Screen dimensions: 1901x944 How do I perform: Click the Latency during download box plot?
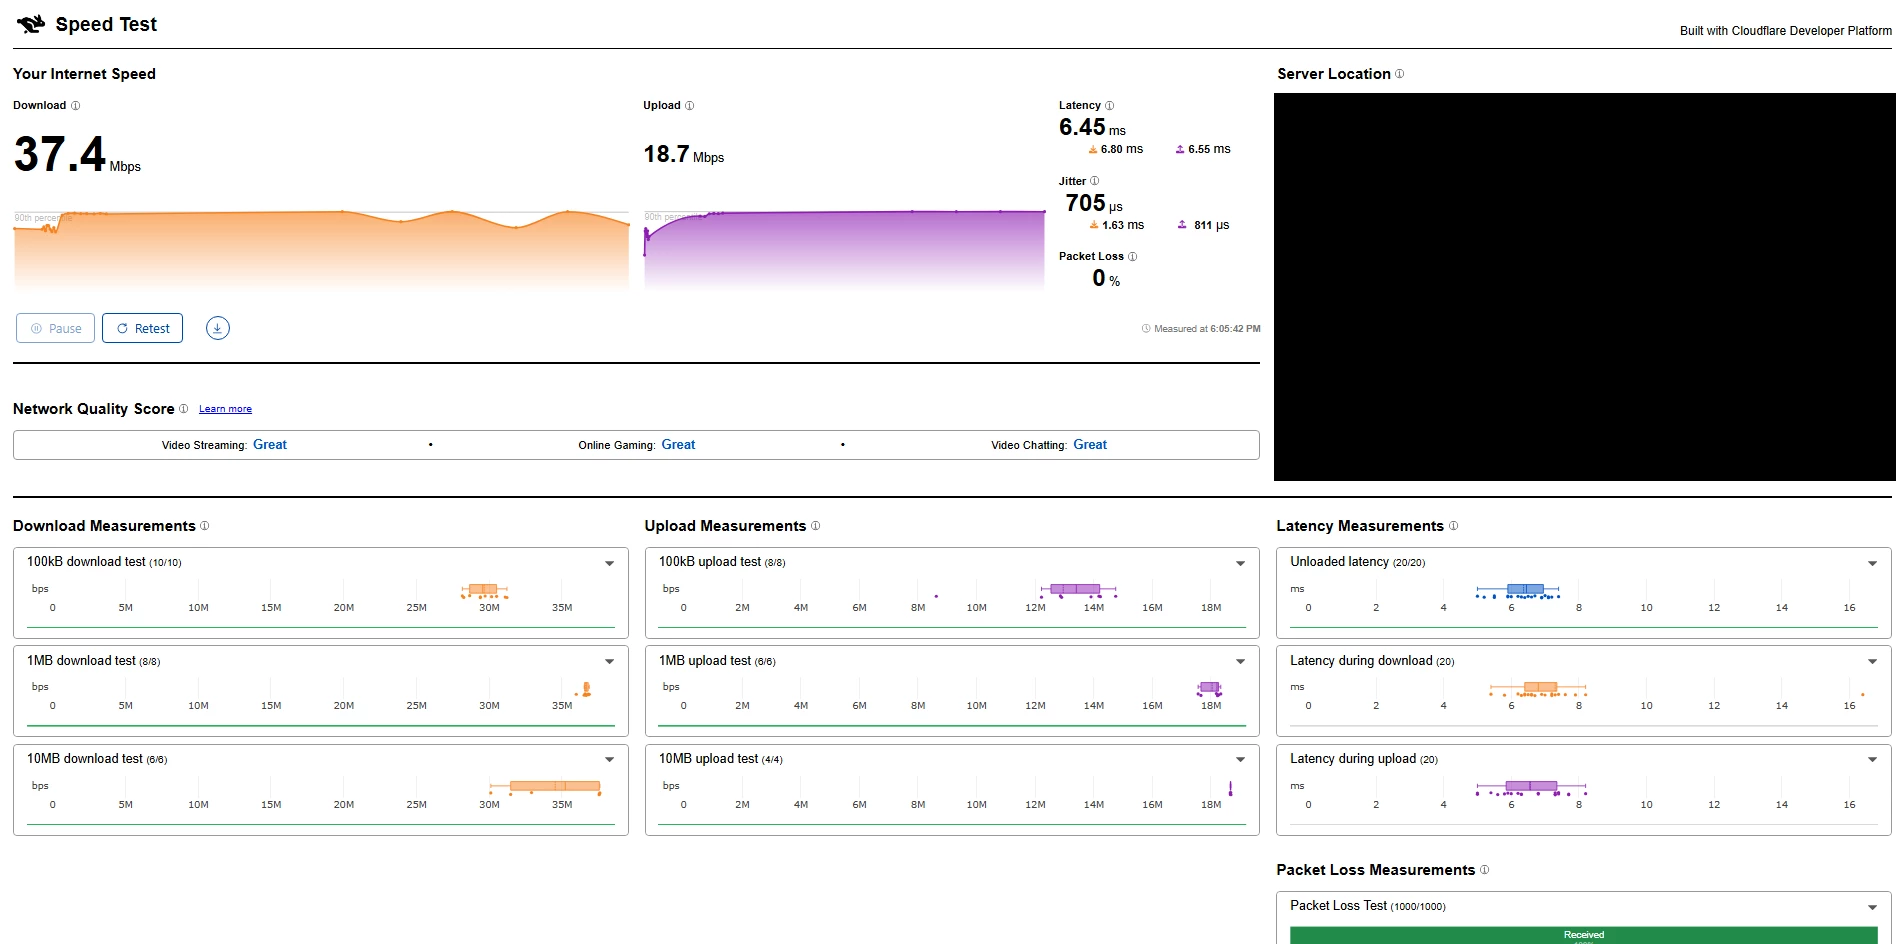tap(1538, 688)
